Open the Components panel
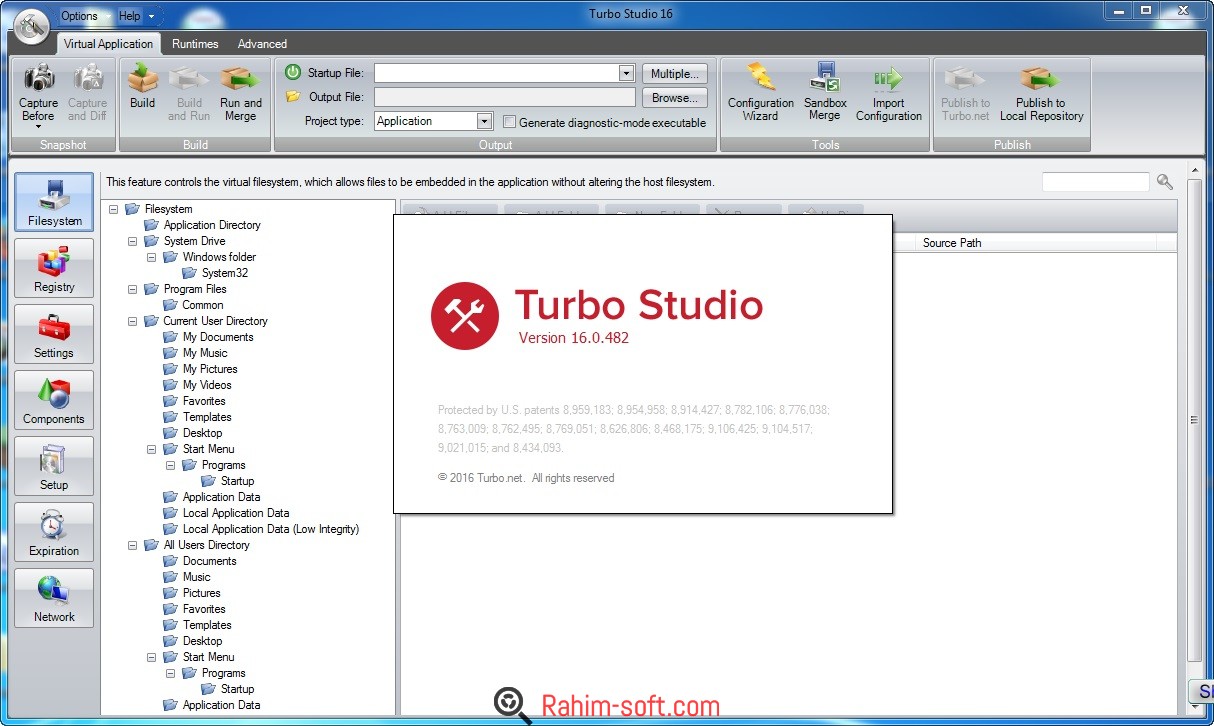 54,400
